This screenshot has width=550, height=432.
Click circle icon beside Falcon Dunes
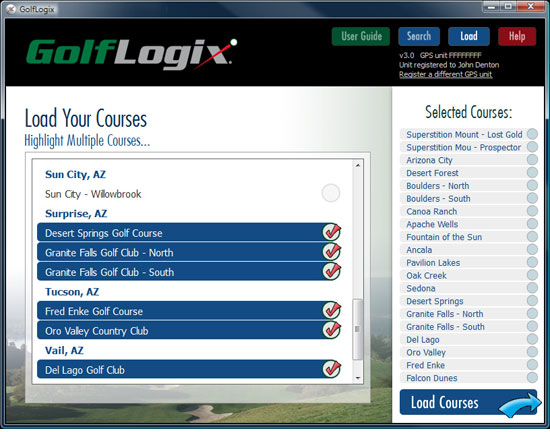532,378
